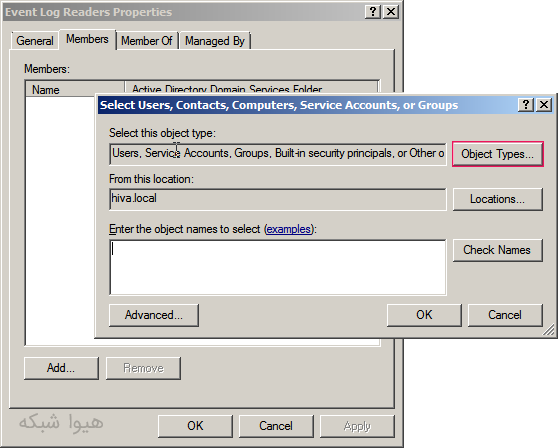558x448 pixels.
Task: Sort members by the Name column header
Action: (75, 89)
